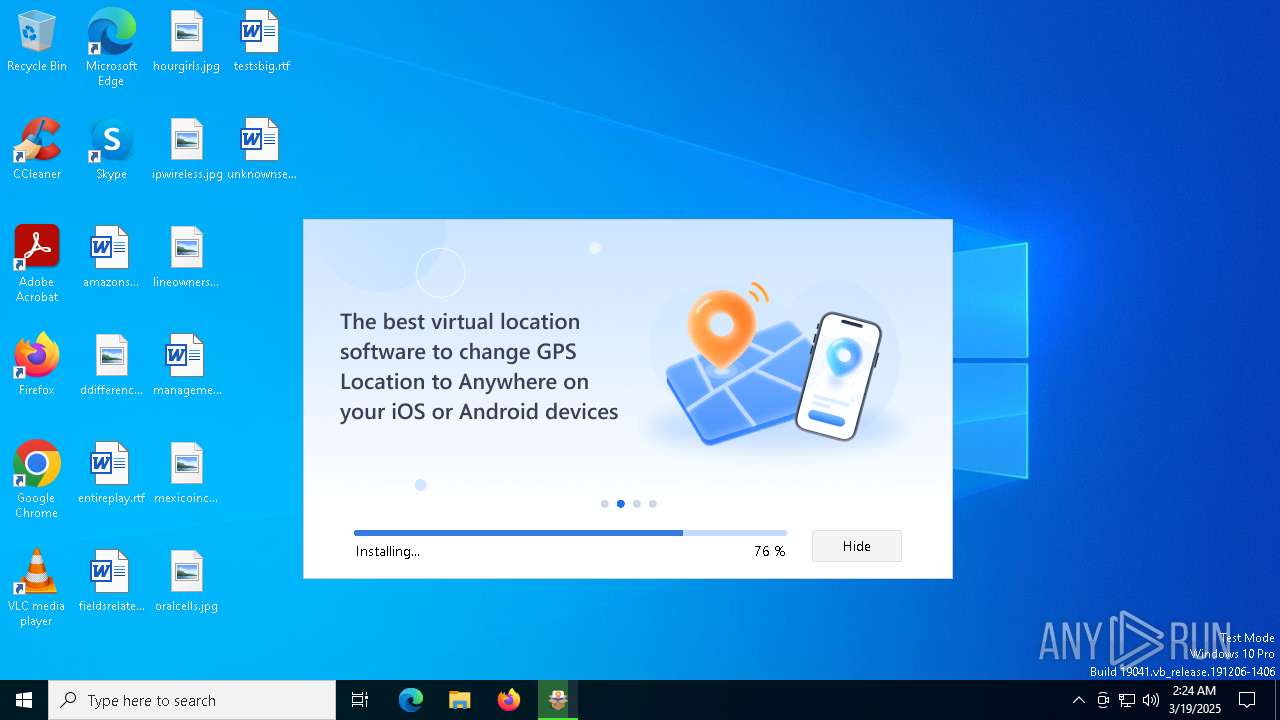Open VLC media player shortcut

point(37,588)
